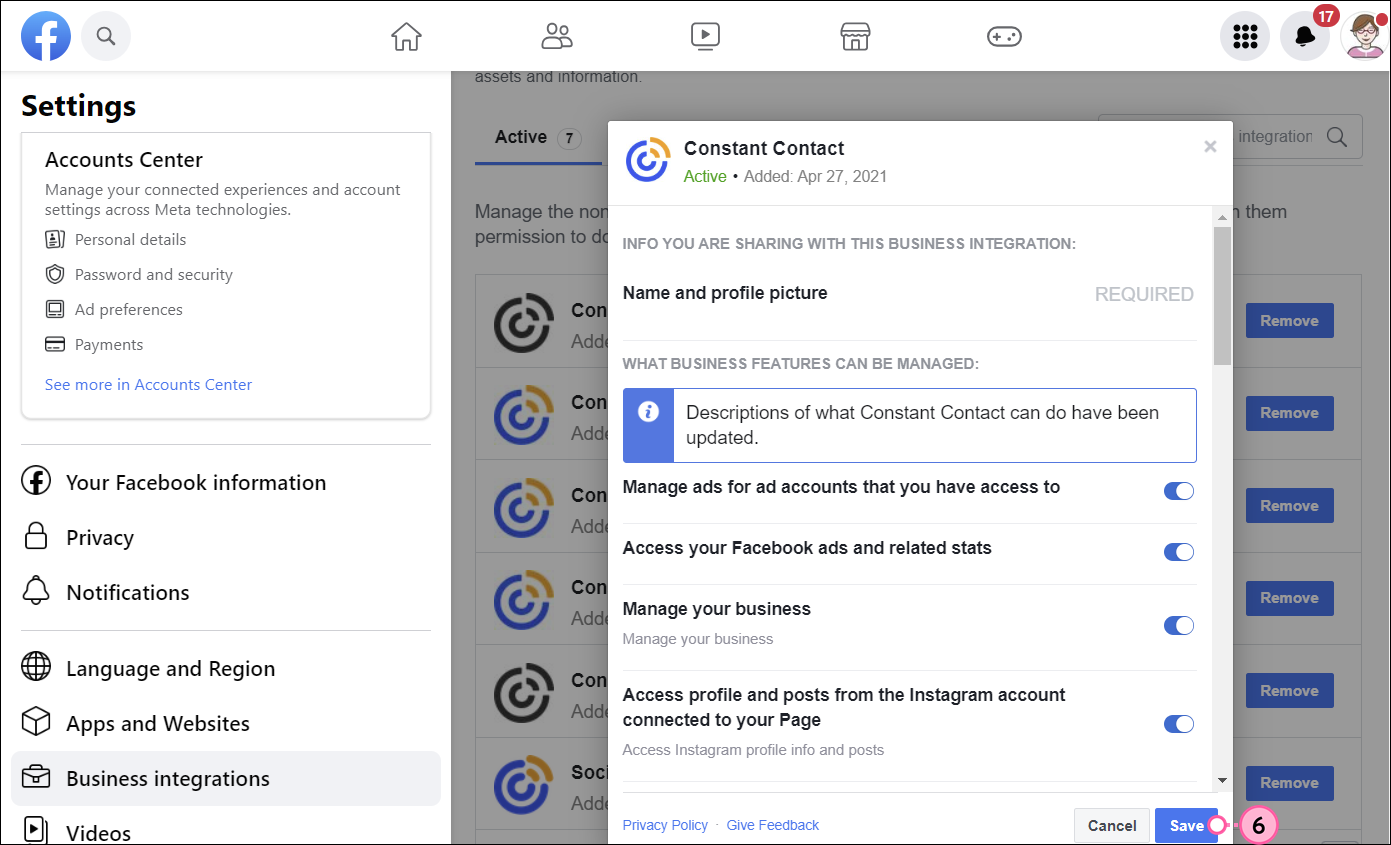Go to Home feed icon
The width and height of the screenshot is (1391, 845).
point(406,37)
